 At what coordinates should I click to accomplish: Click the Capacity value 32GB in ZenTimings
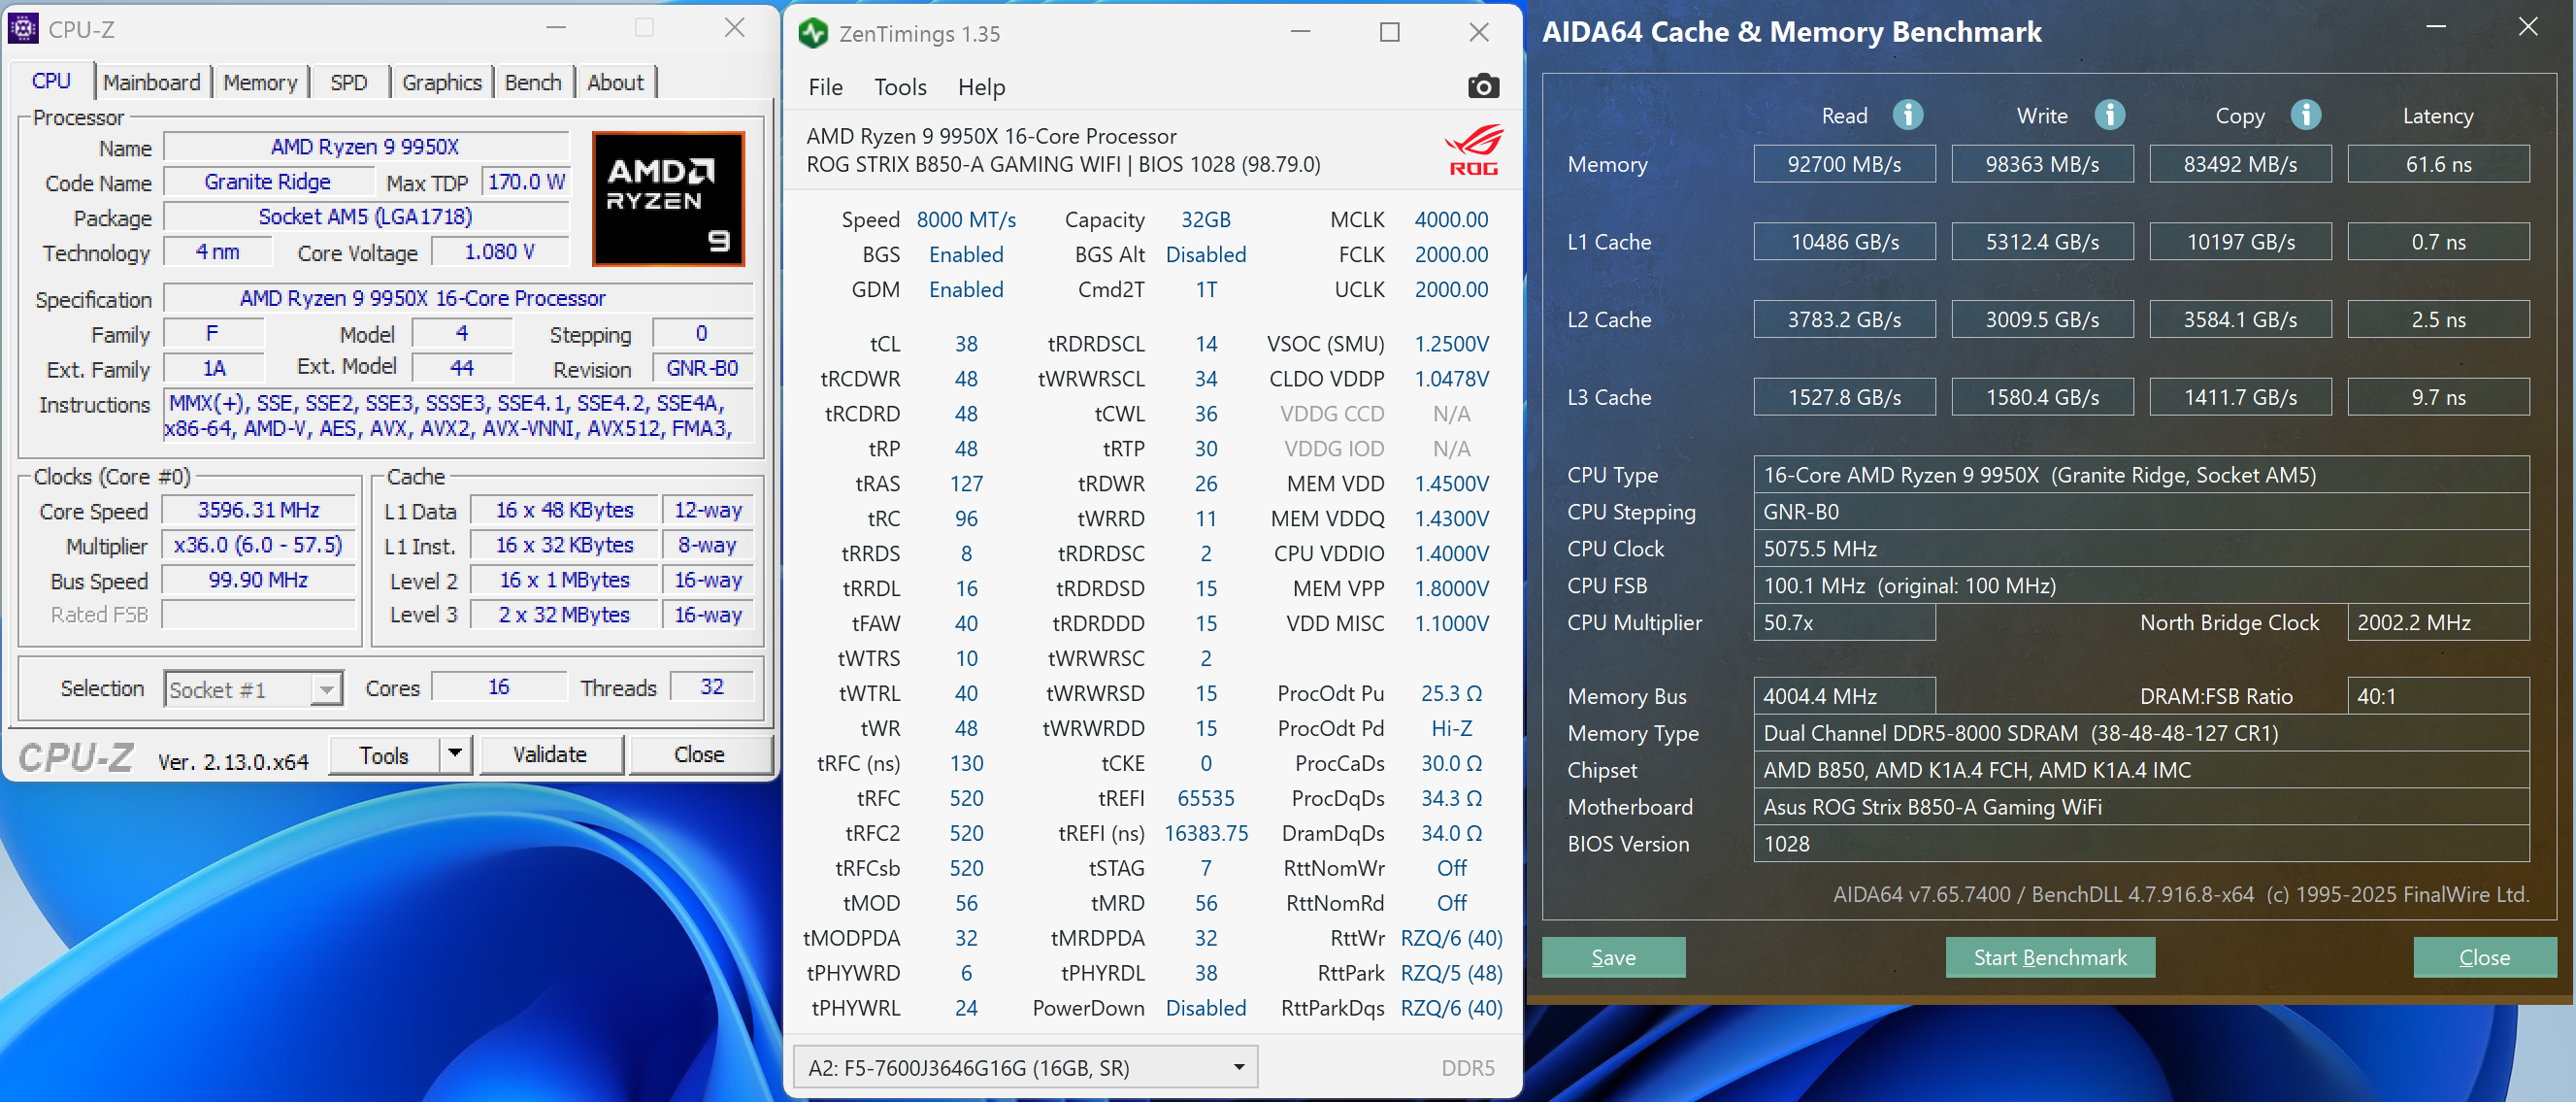(x=1205, y=219)
